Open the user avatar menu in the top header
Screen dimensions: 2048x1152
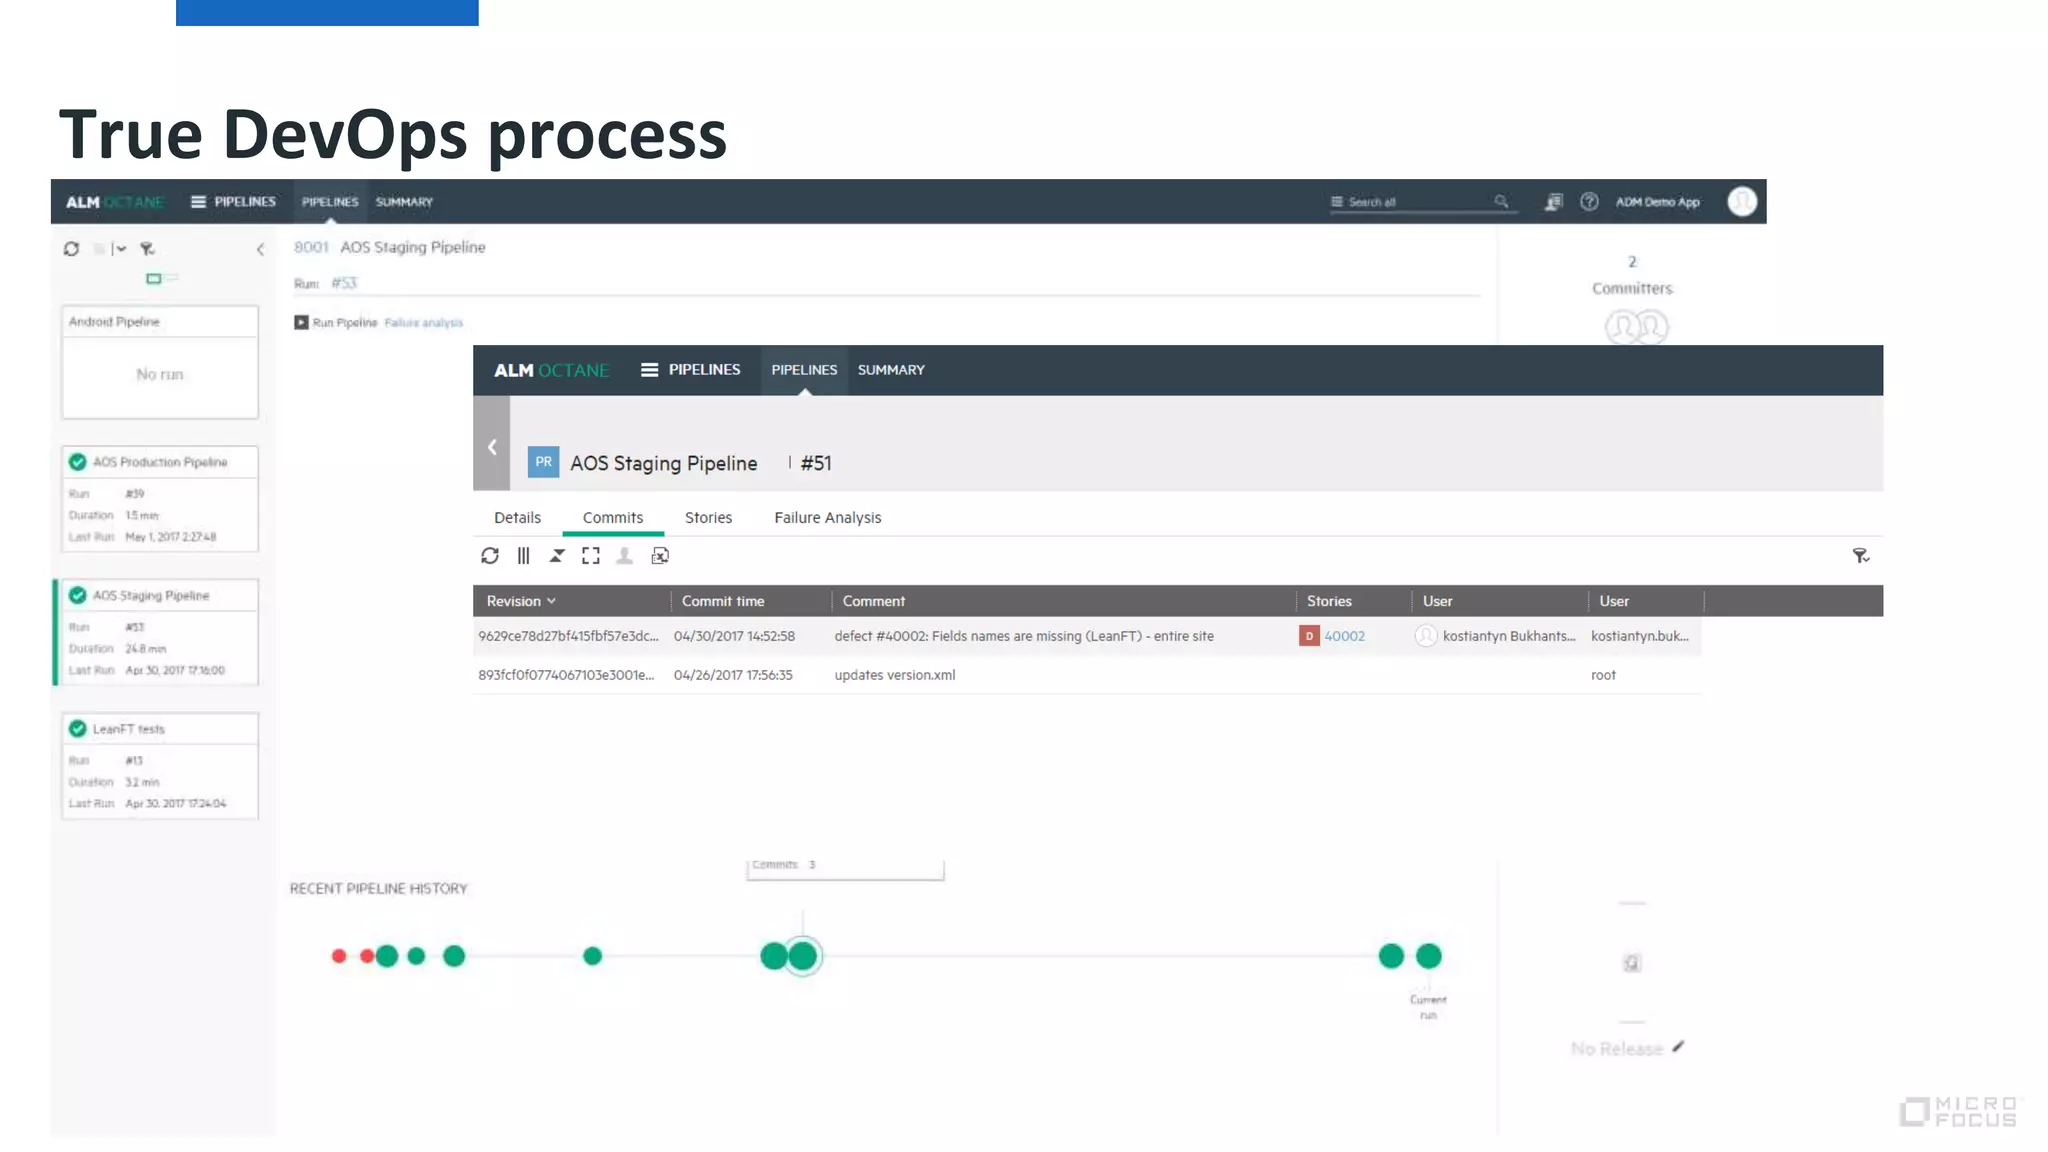pos(1742,202)
